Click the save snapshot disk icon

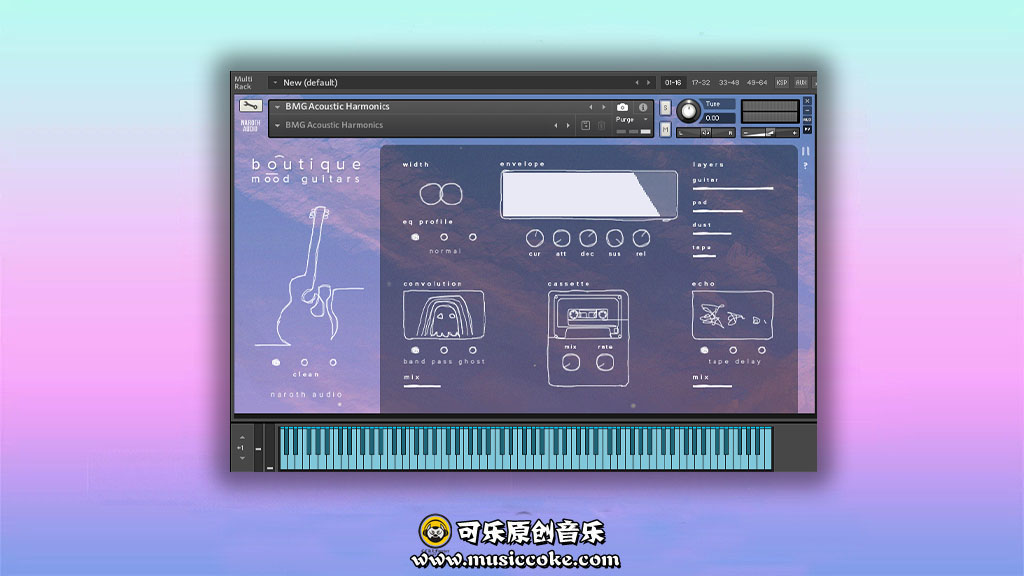586,125
